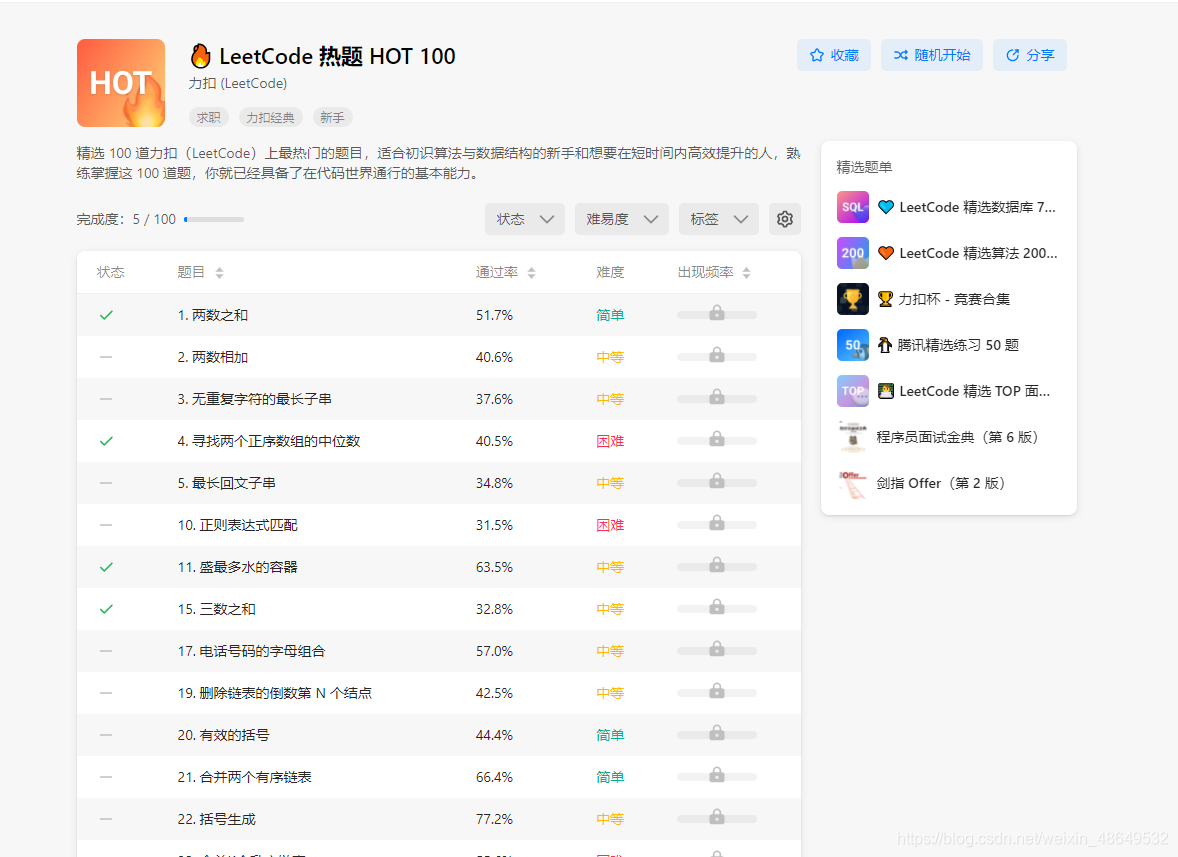Viewport: 1178px width, 857px height.
Task: Open LeetCode 精选算法 200 list
Action: 978,253
